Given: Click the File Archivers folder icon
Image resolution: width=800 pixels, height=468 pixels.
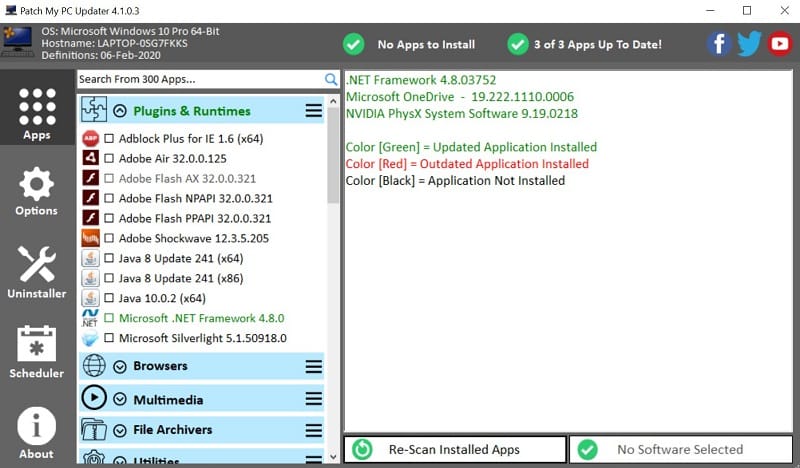Looking at the screenshot, I should click(x=94, y=429).
